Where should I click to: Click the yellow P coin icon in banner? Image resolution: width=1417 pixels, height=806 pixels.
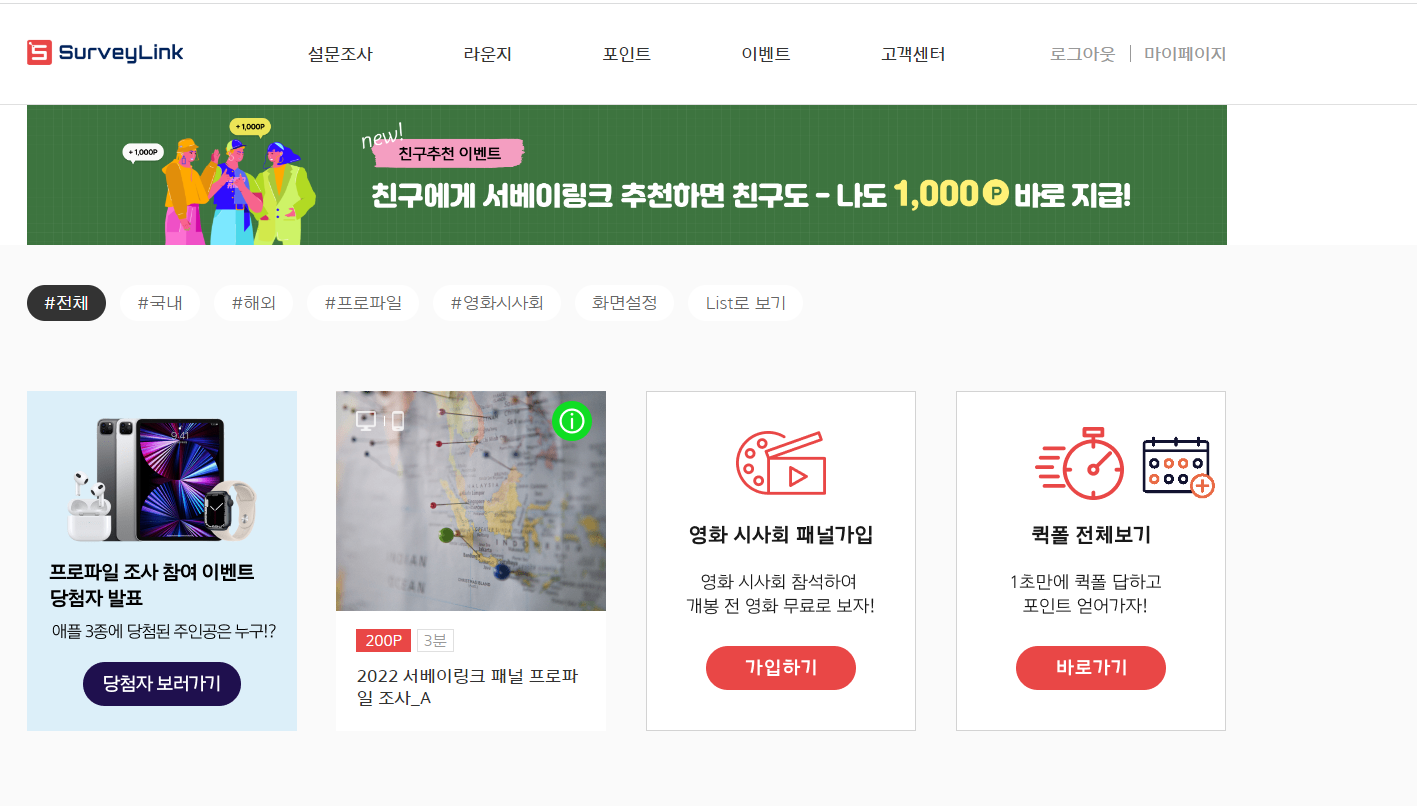pyautogui.click(x=995, y=193)
